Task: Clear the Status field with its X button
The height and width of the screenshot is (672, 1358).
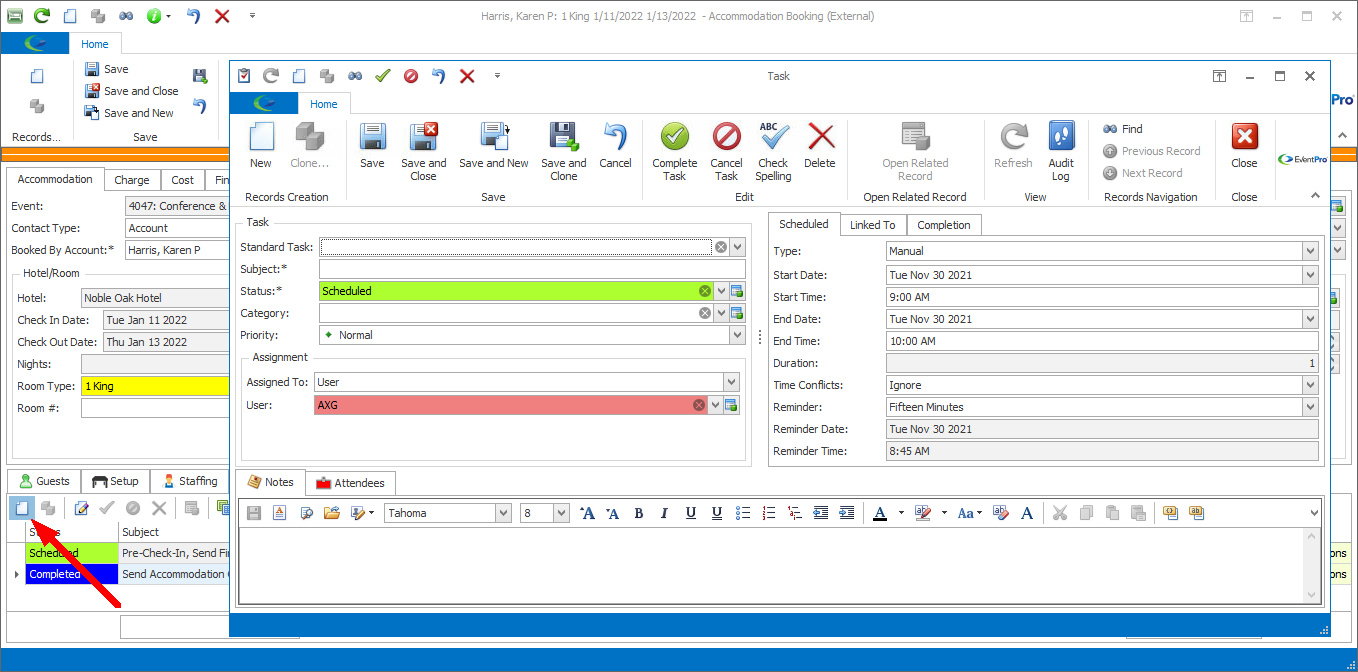Action: pyautogui.click(x=704, y=291)
